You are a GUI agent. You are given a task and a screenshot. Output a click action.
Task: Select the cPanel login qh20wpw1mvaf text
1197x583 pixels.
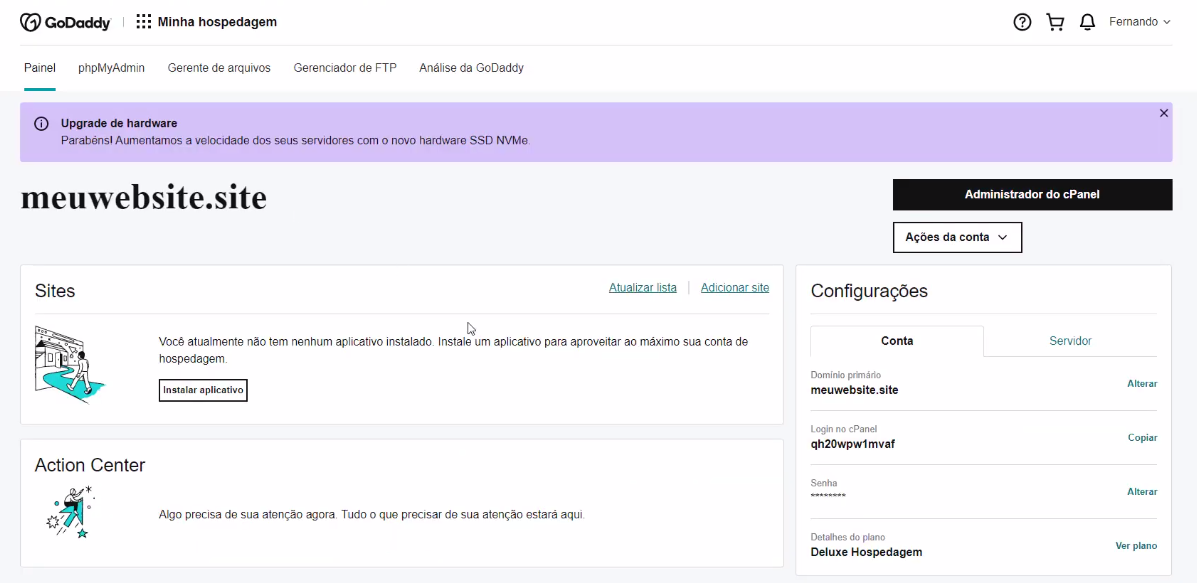click(853, 444)
